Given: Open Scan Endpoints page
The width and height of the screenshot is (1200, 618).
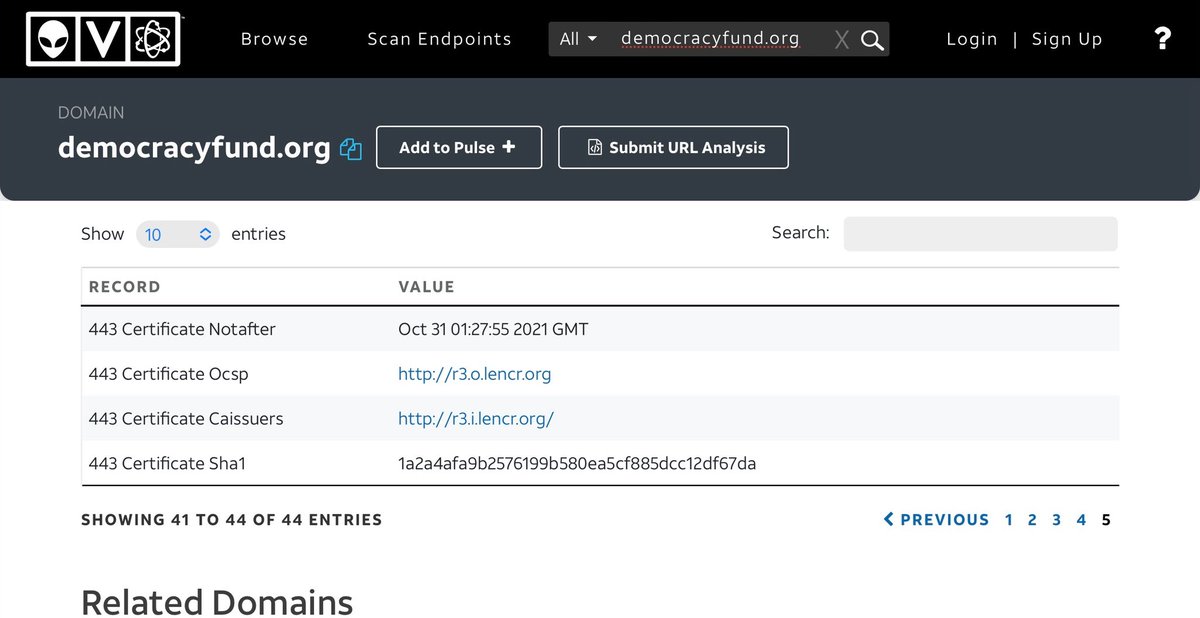Looking at the screenshot, I should click(x=439, y=39).
